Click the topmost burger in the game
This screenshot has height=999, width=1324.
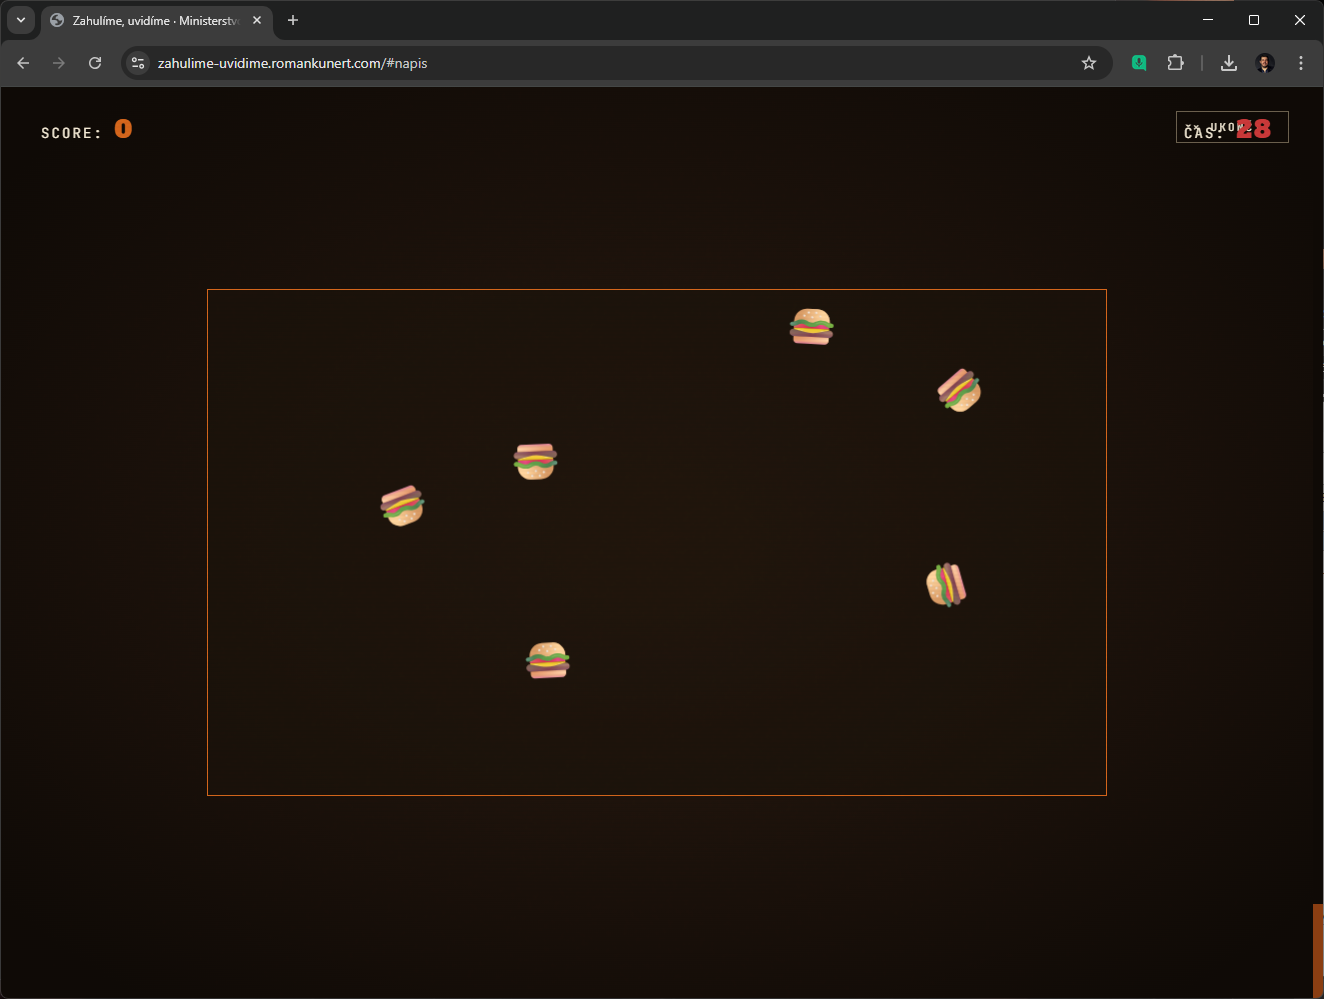click(x=811, y=327)
